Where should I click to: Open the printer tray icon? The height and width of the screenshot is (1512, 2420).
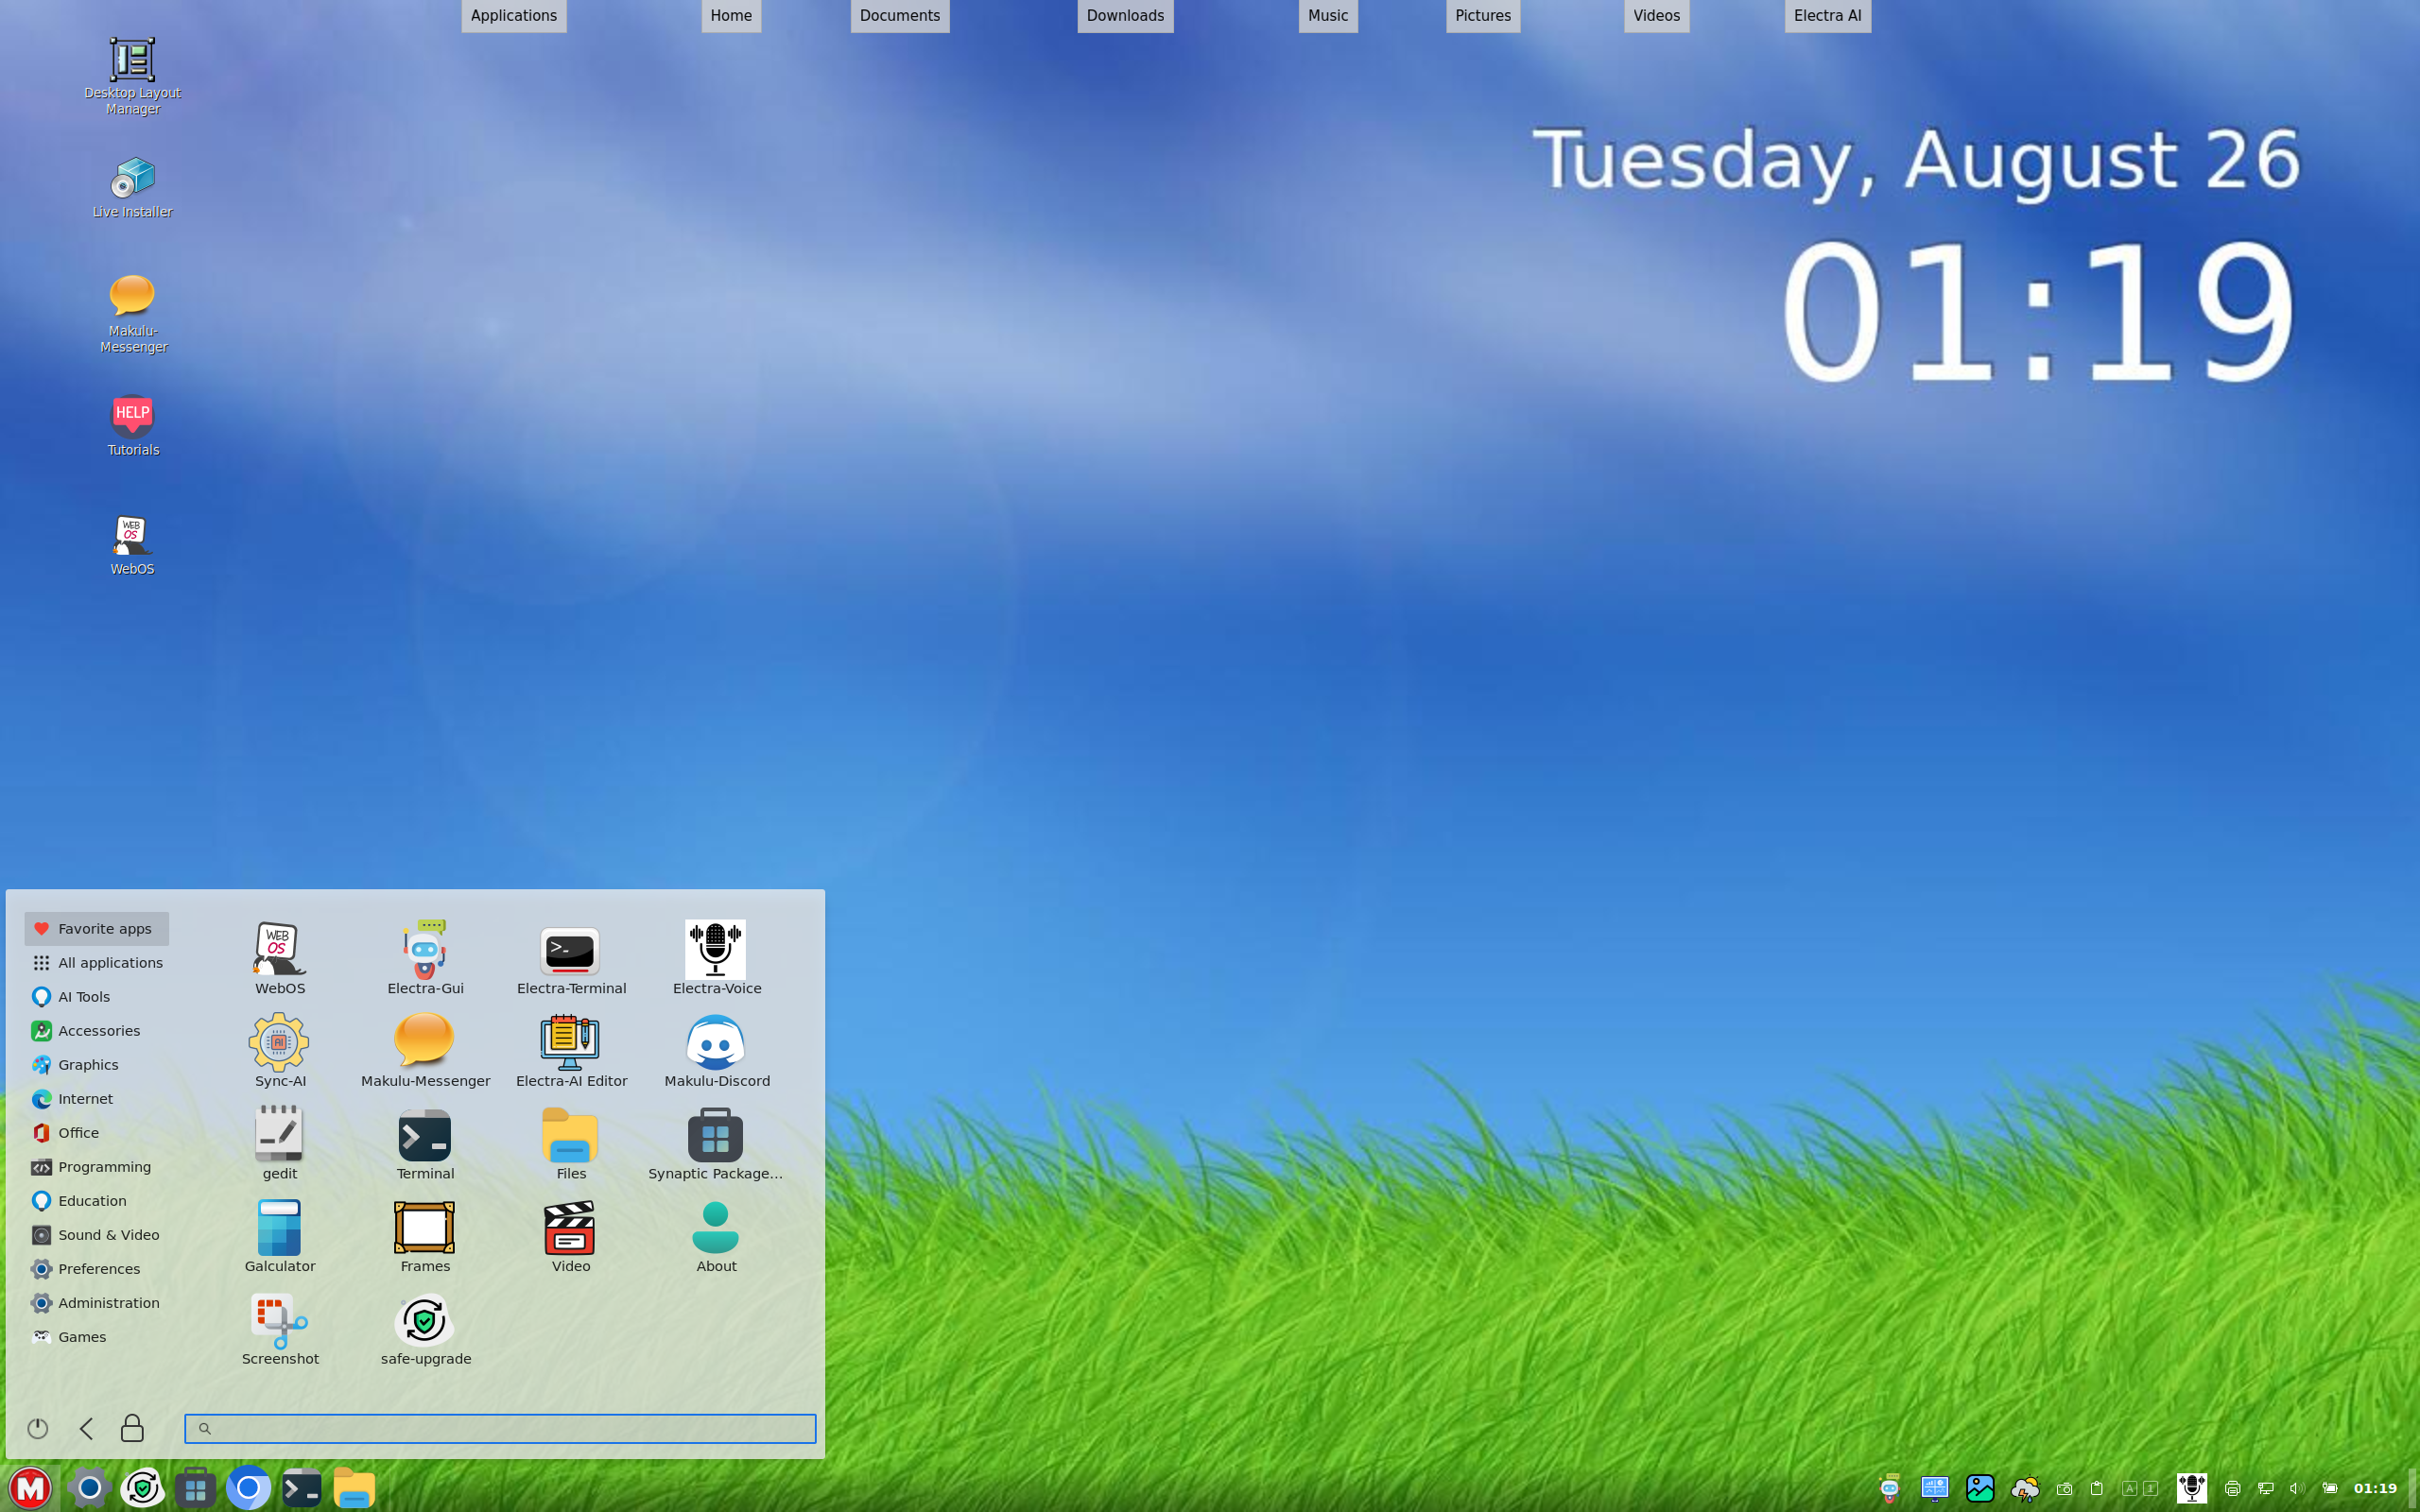(2232, 1488)
